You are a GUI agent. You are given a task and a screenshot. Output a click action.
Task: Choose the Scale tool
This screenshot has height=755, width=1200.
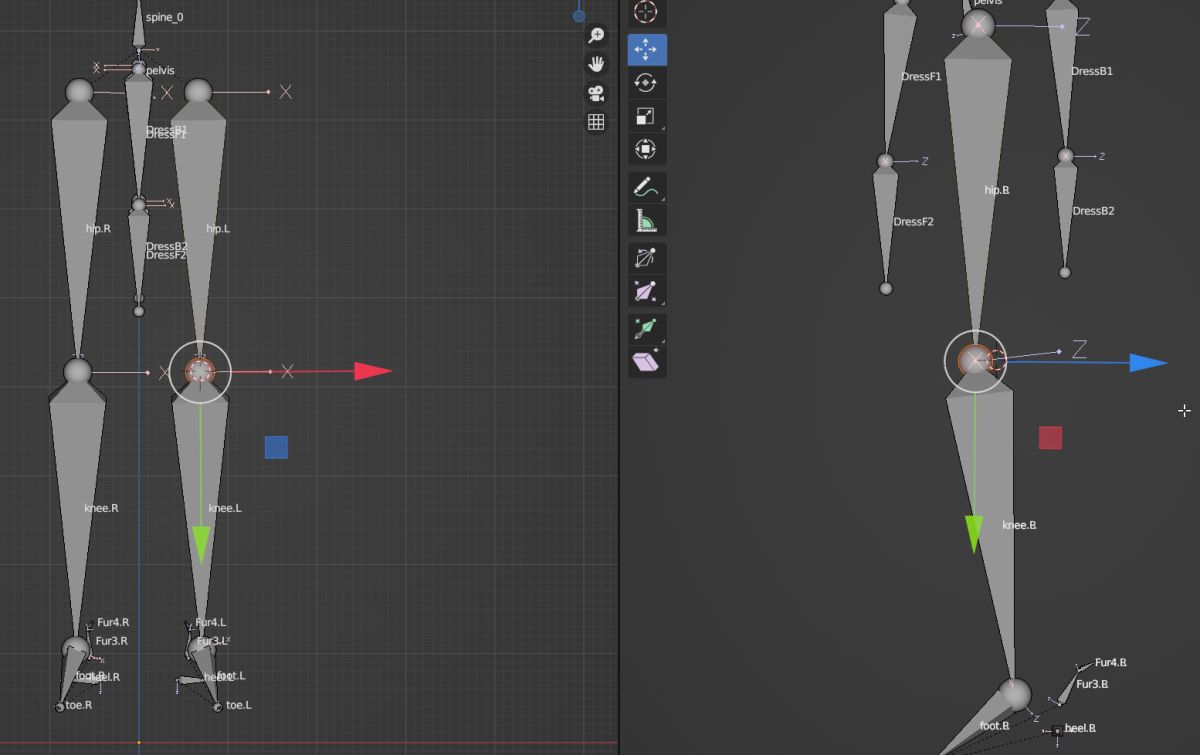[x=646, y=116]
